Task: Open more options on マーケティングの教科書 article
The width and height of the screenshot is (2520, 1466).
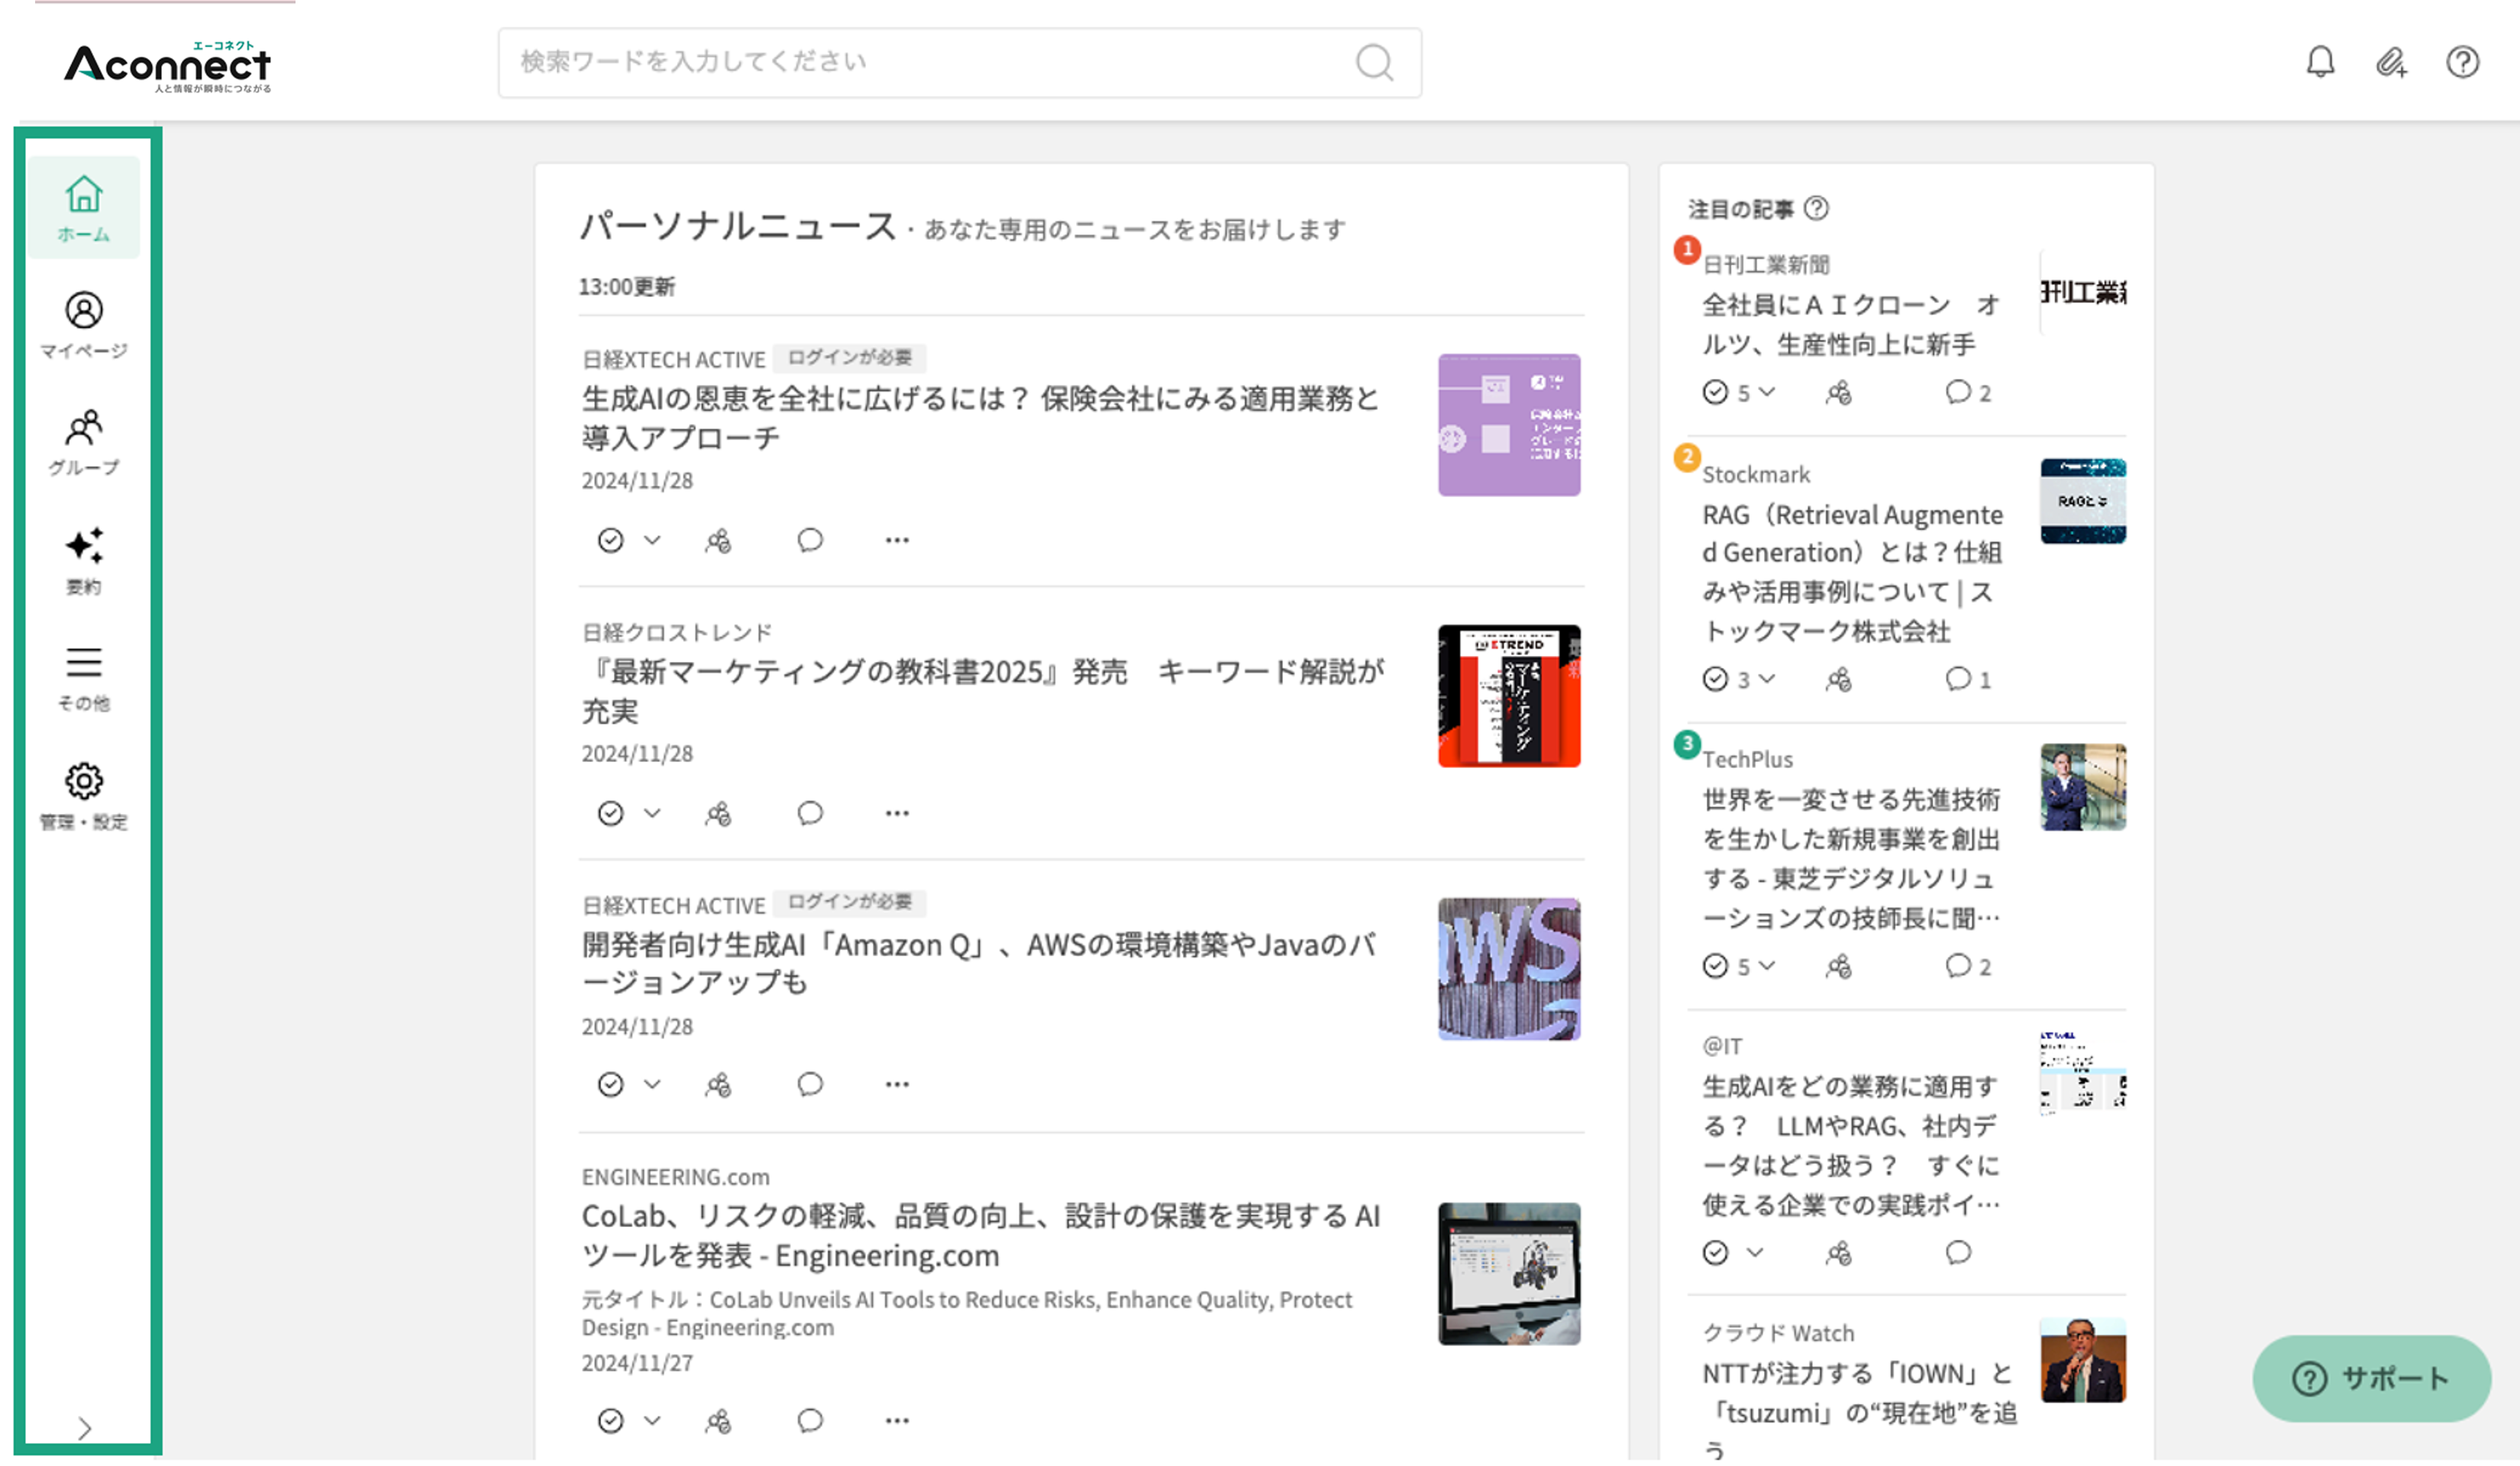Action: pyautogui.click(x=897, y=813)
